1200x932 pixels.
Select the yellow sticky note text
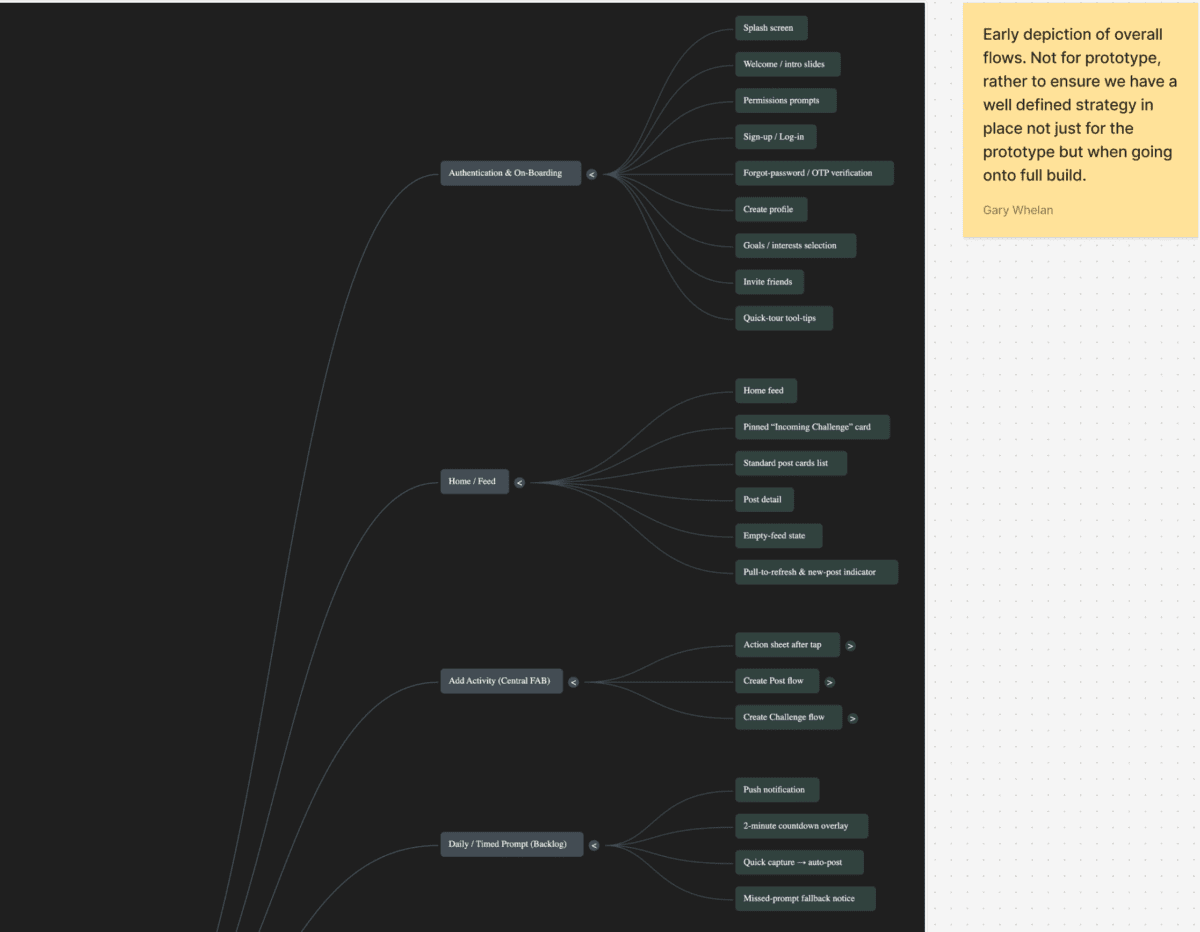pos(1078,105)
